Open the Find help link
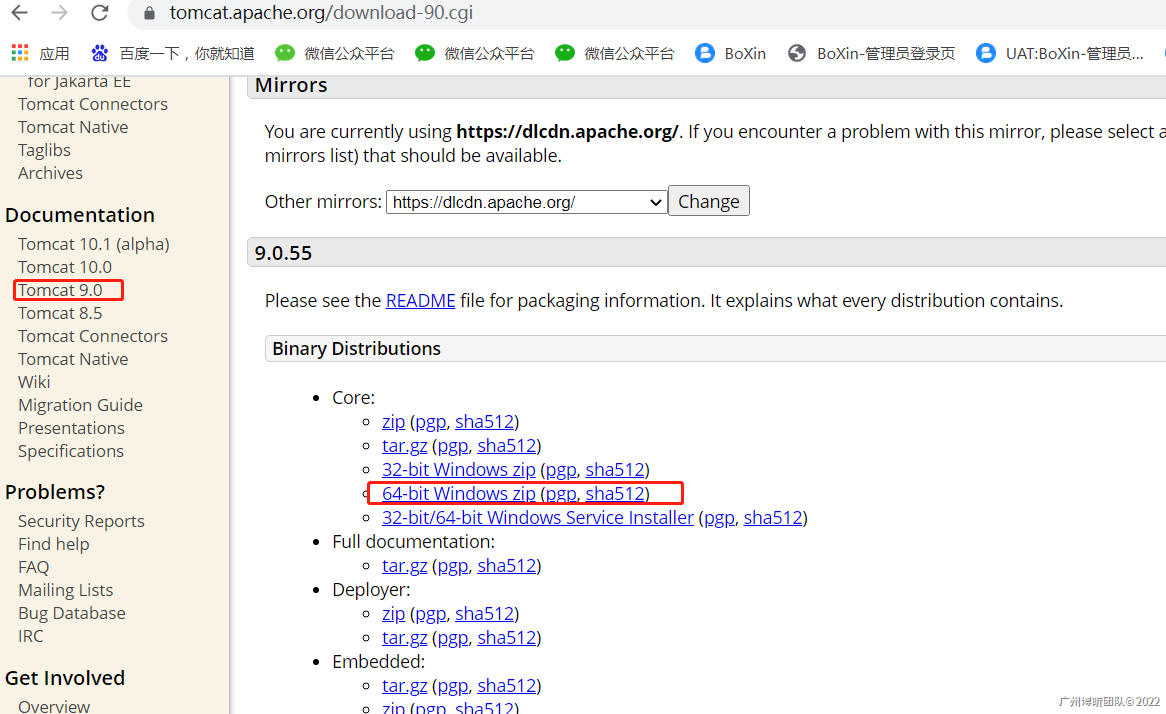 [x=54, y=544]
